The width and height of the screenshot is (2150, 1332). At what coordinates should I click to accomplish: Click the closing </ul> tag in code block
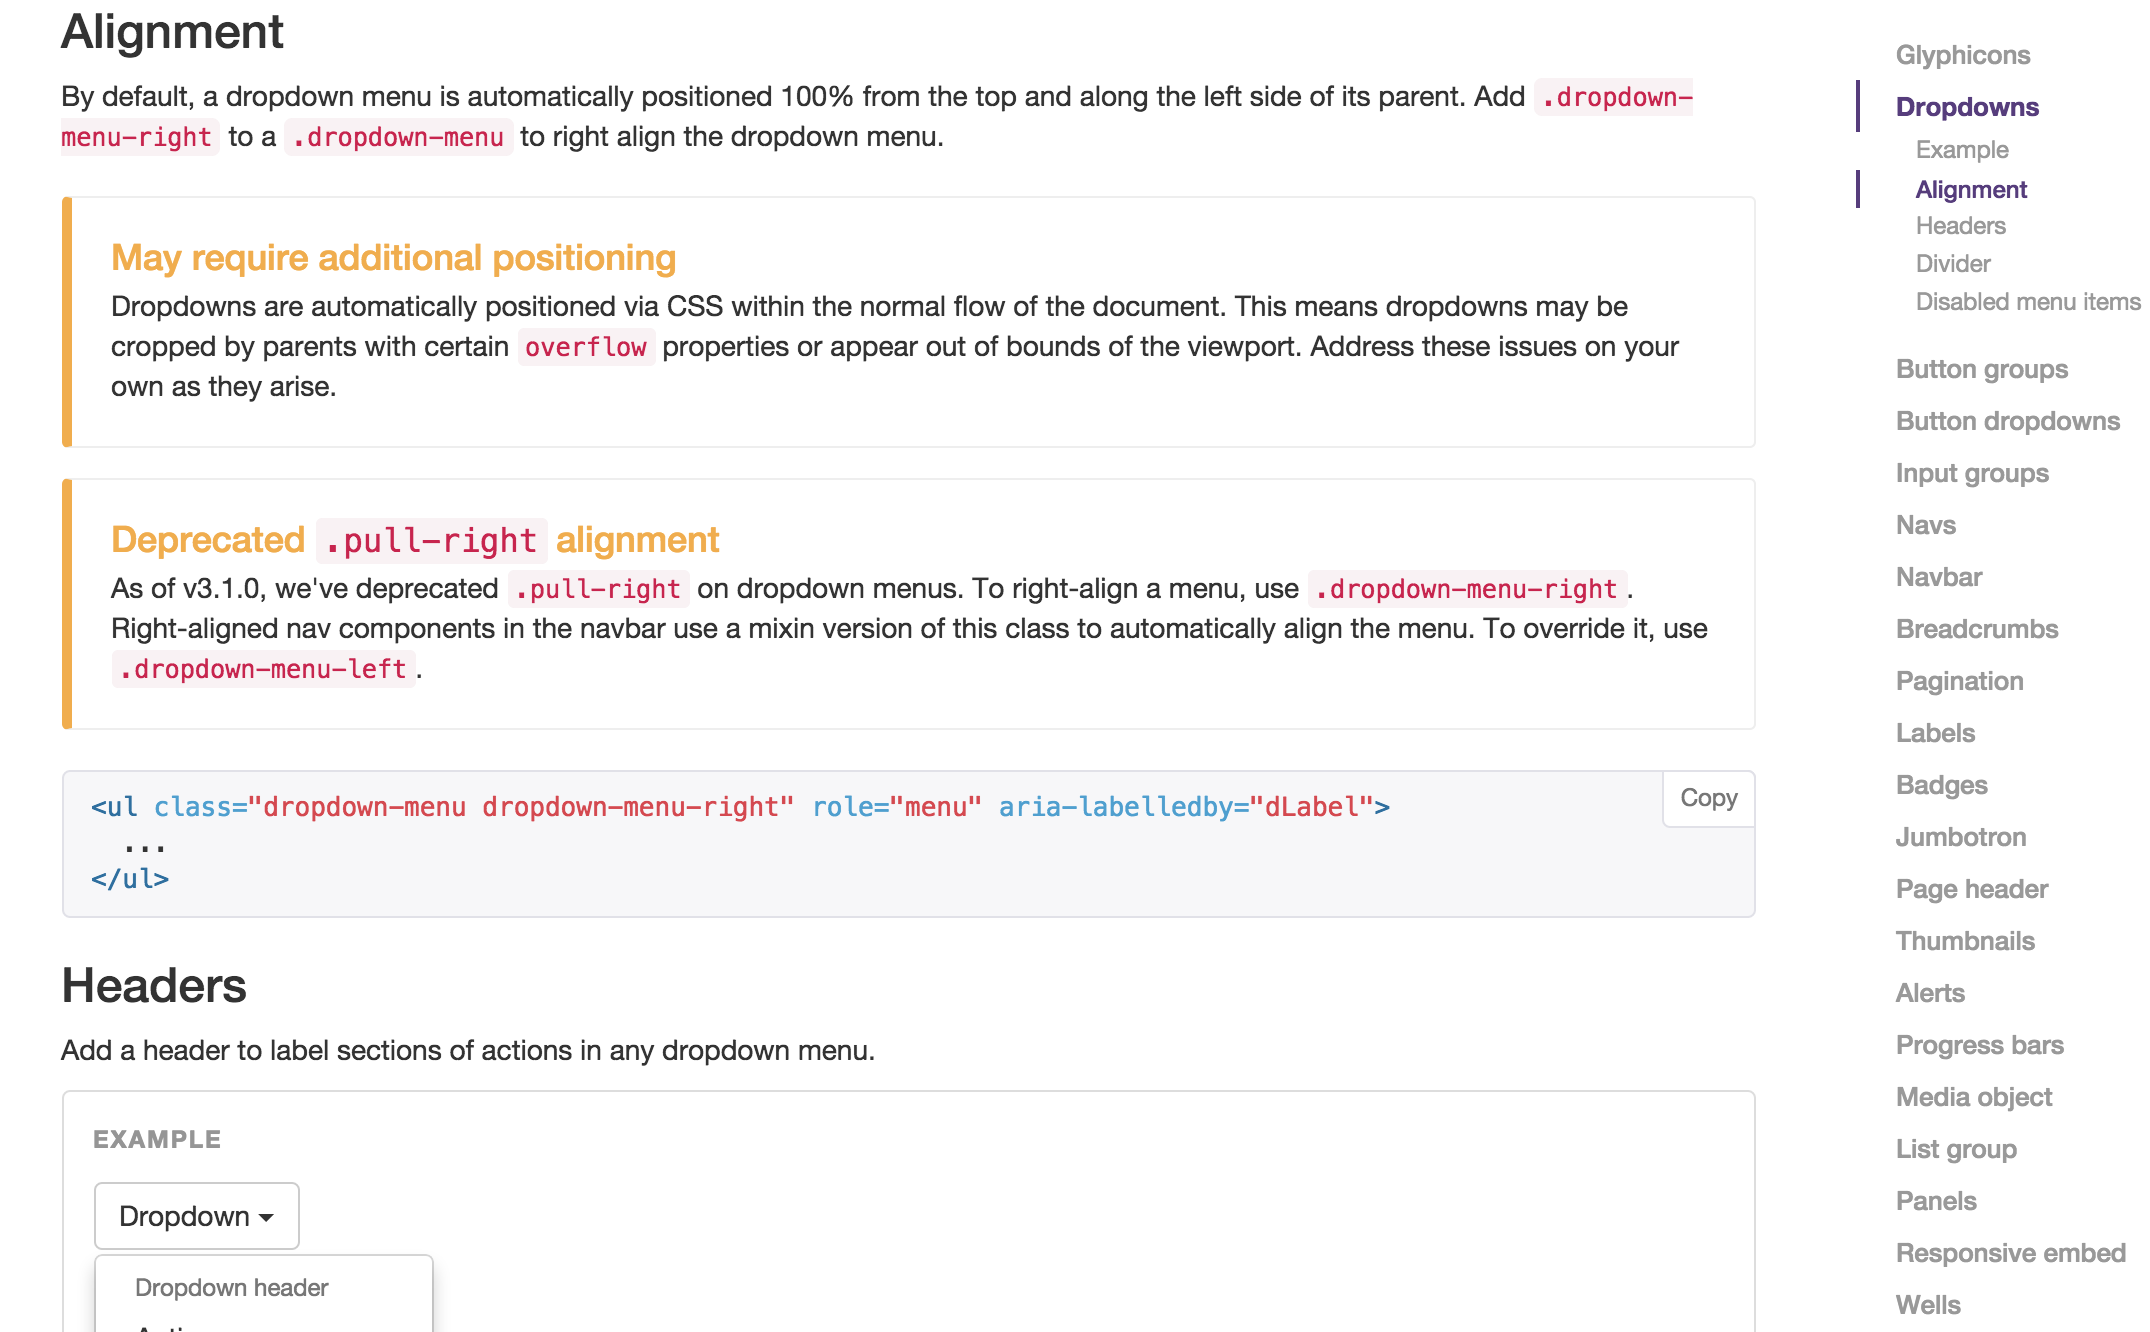pyautogui.click(x=130, y=879)
